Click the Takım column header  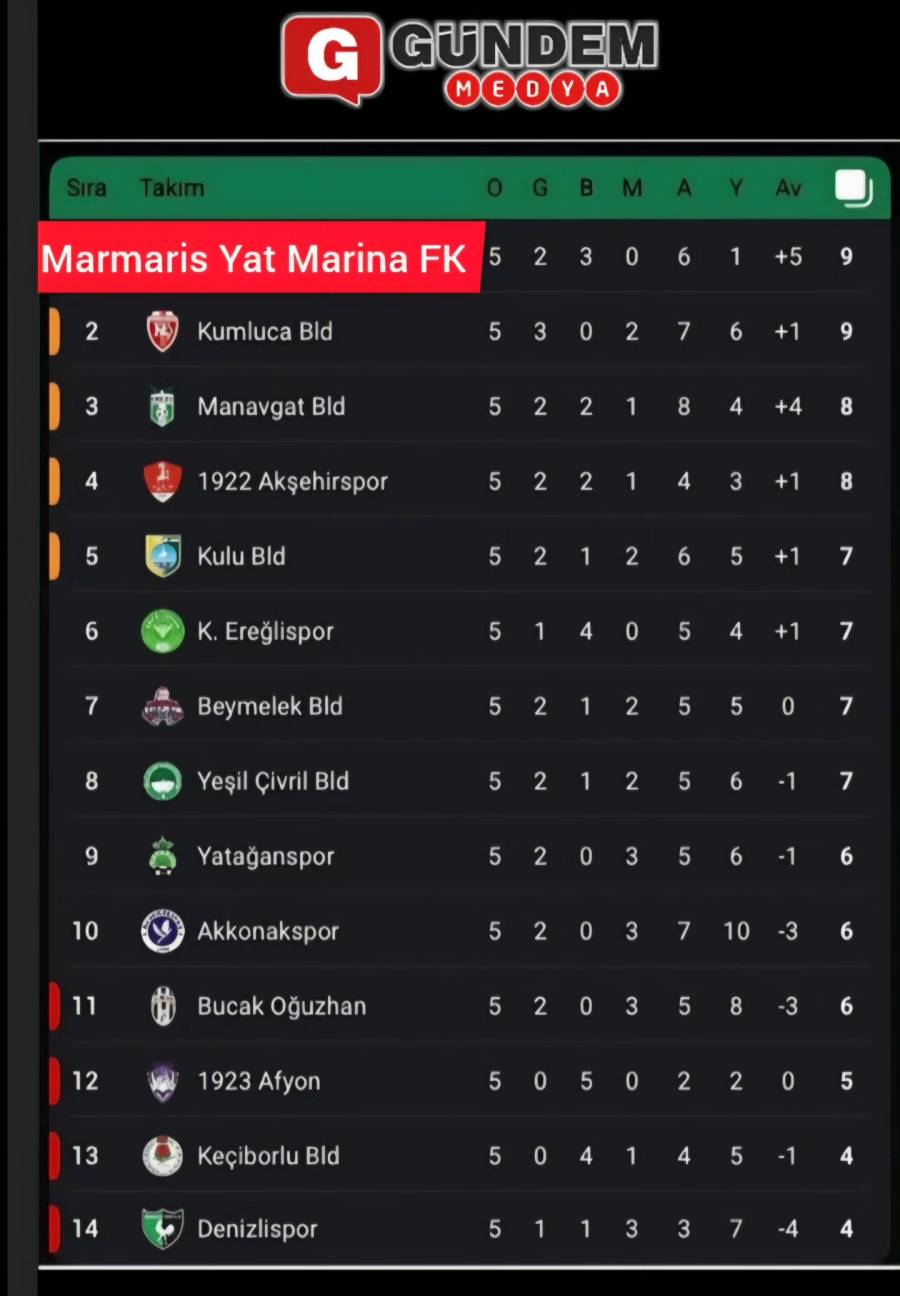[172, 188]
